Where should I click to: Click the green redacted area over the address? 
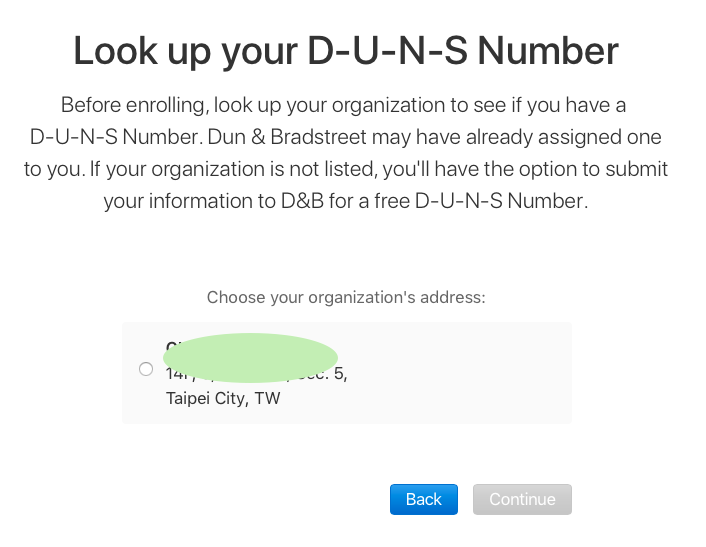[250, 358]
